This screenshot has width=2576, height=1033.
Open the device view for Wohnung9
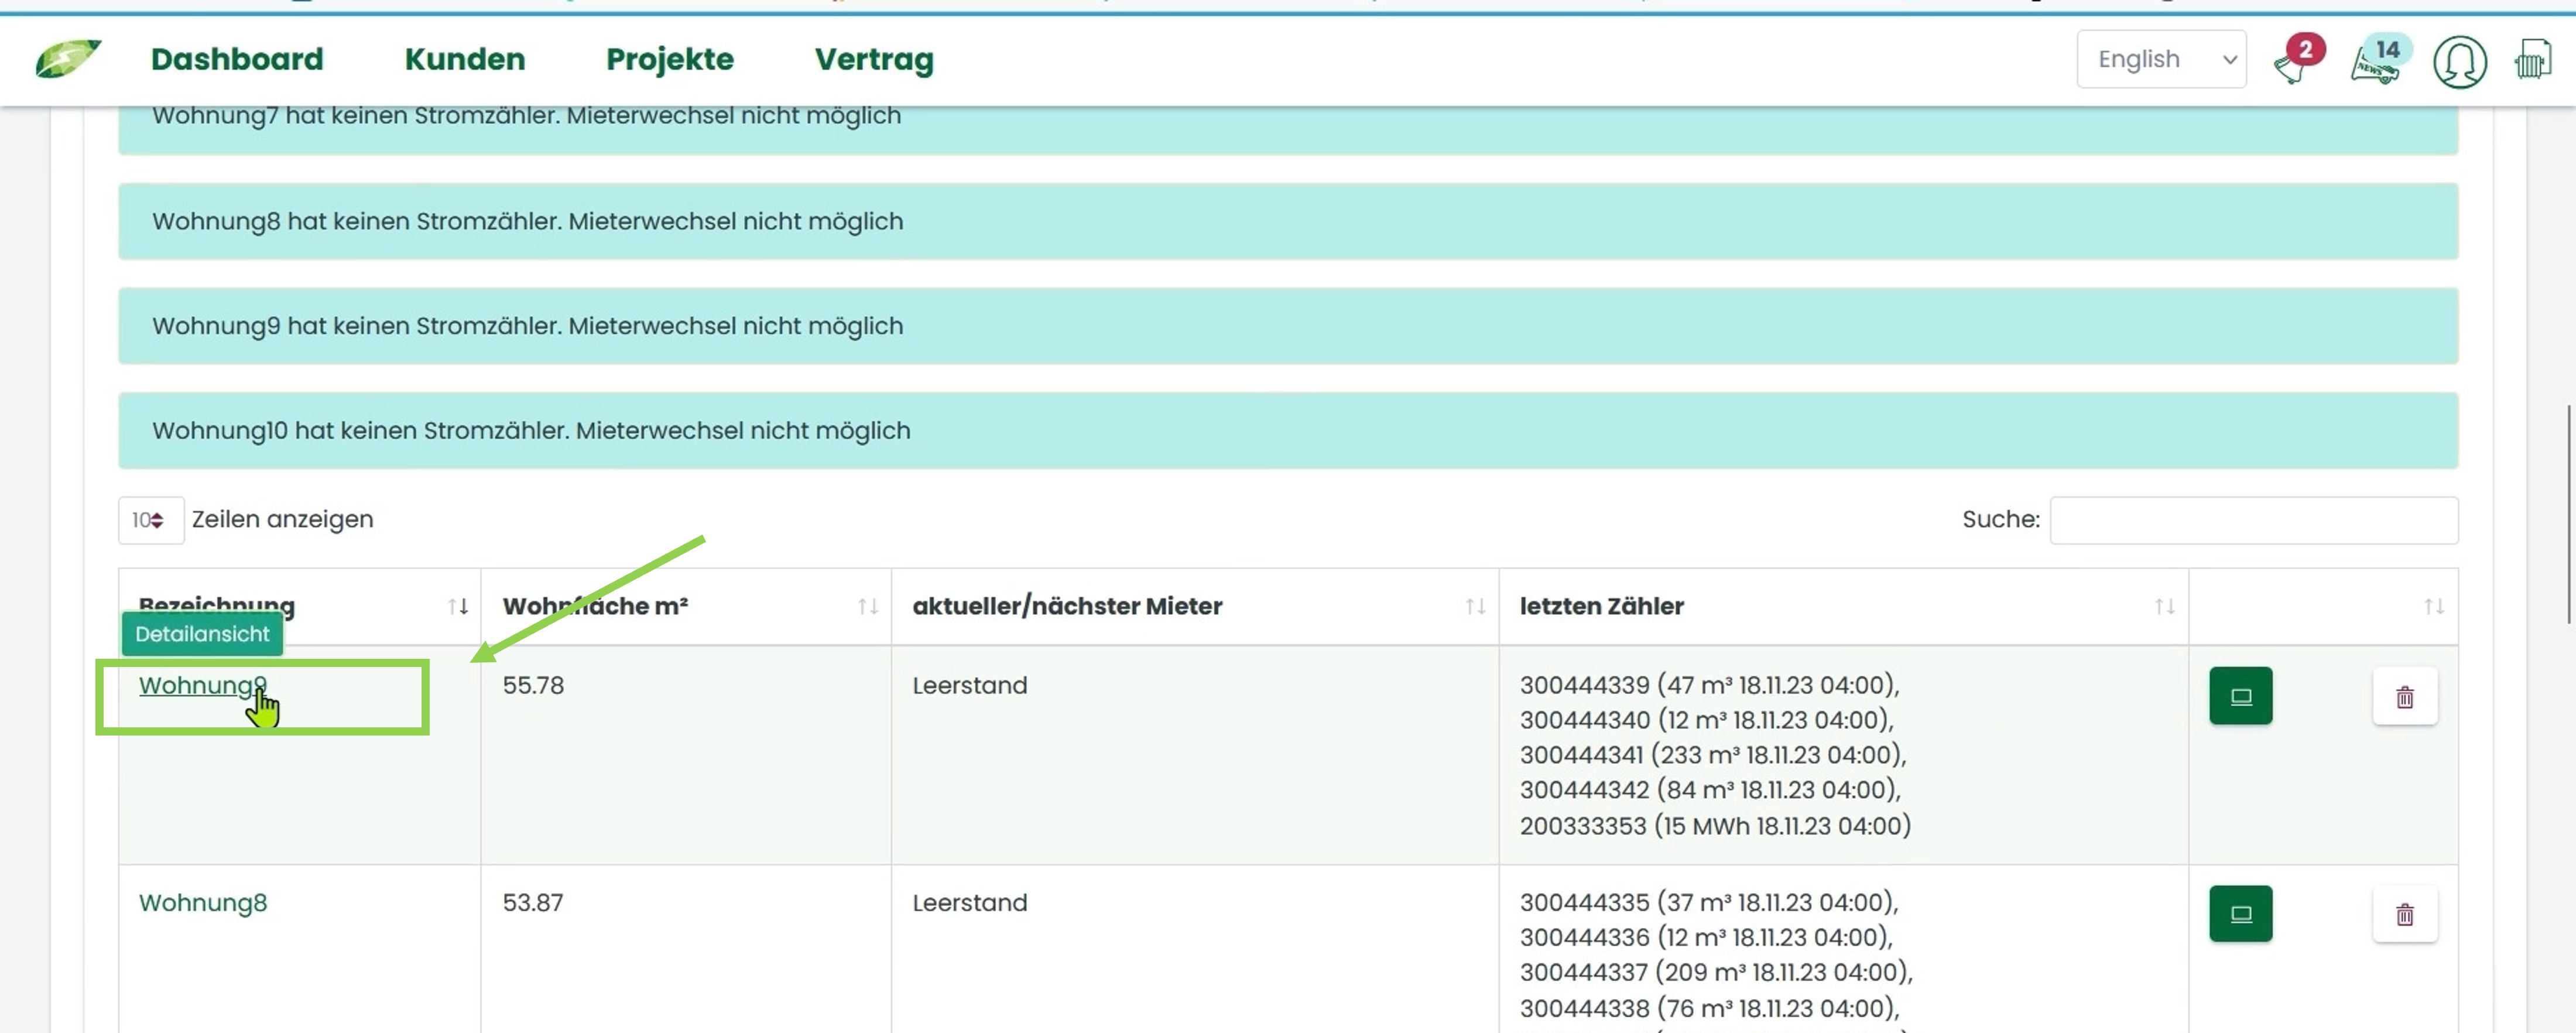[x=2241, y=695]
